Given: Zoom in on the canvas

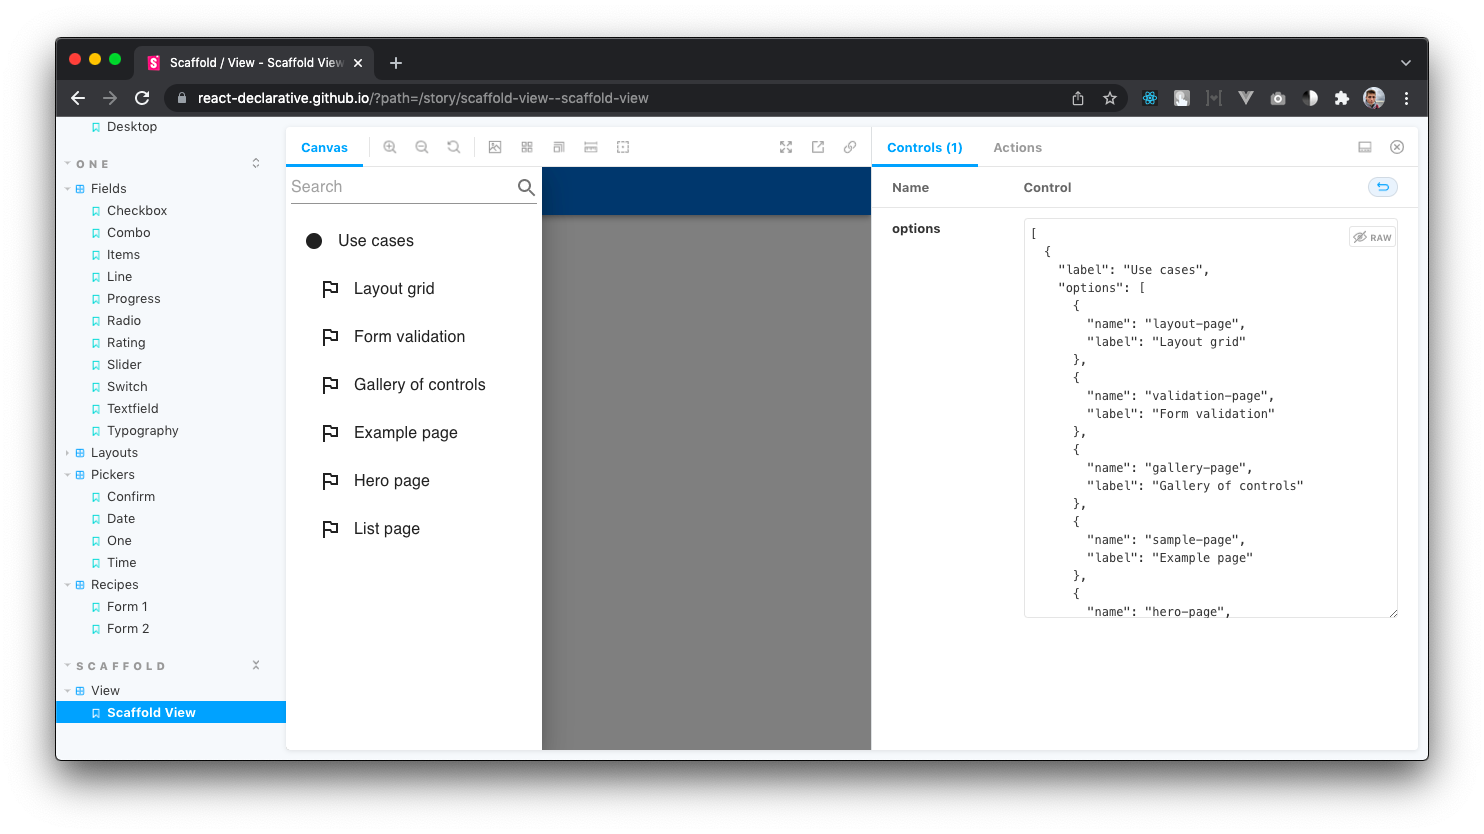Looking at the screenshot, I should pos(390,147).
